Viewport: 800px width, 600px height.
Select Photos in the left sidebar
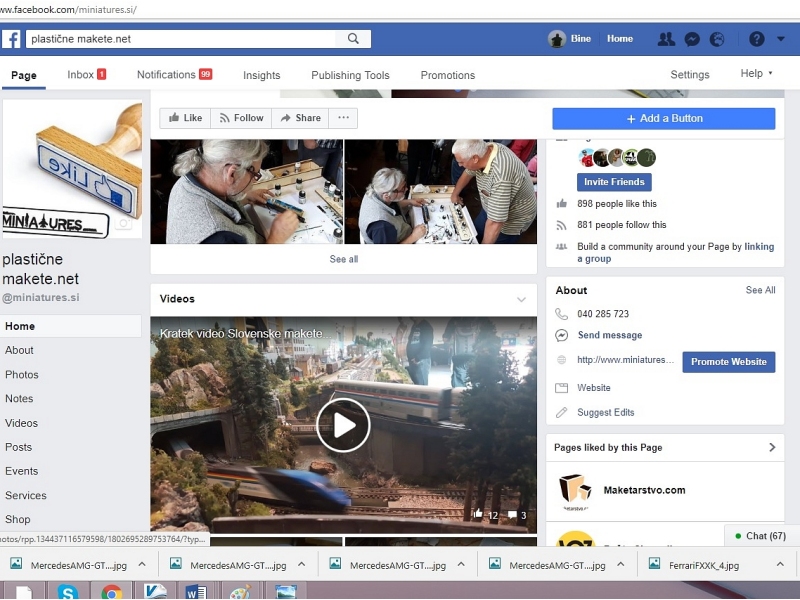(x=22, y=375)
